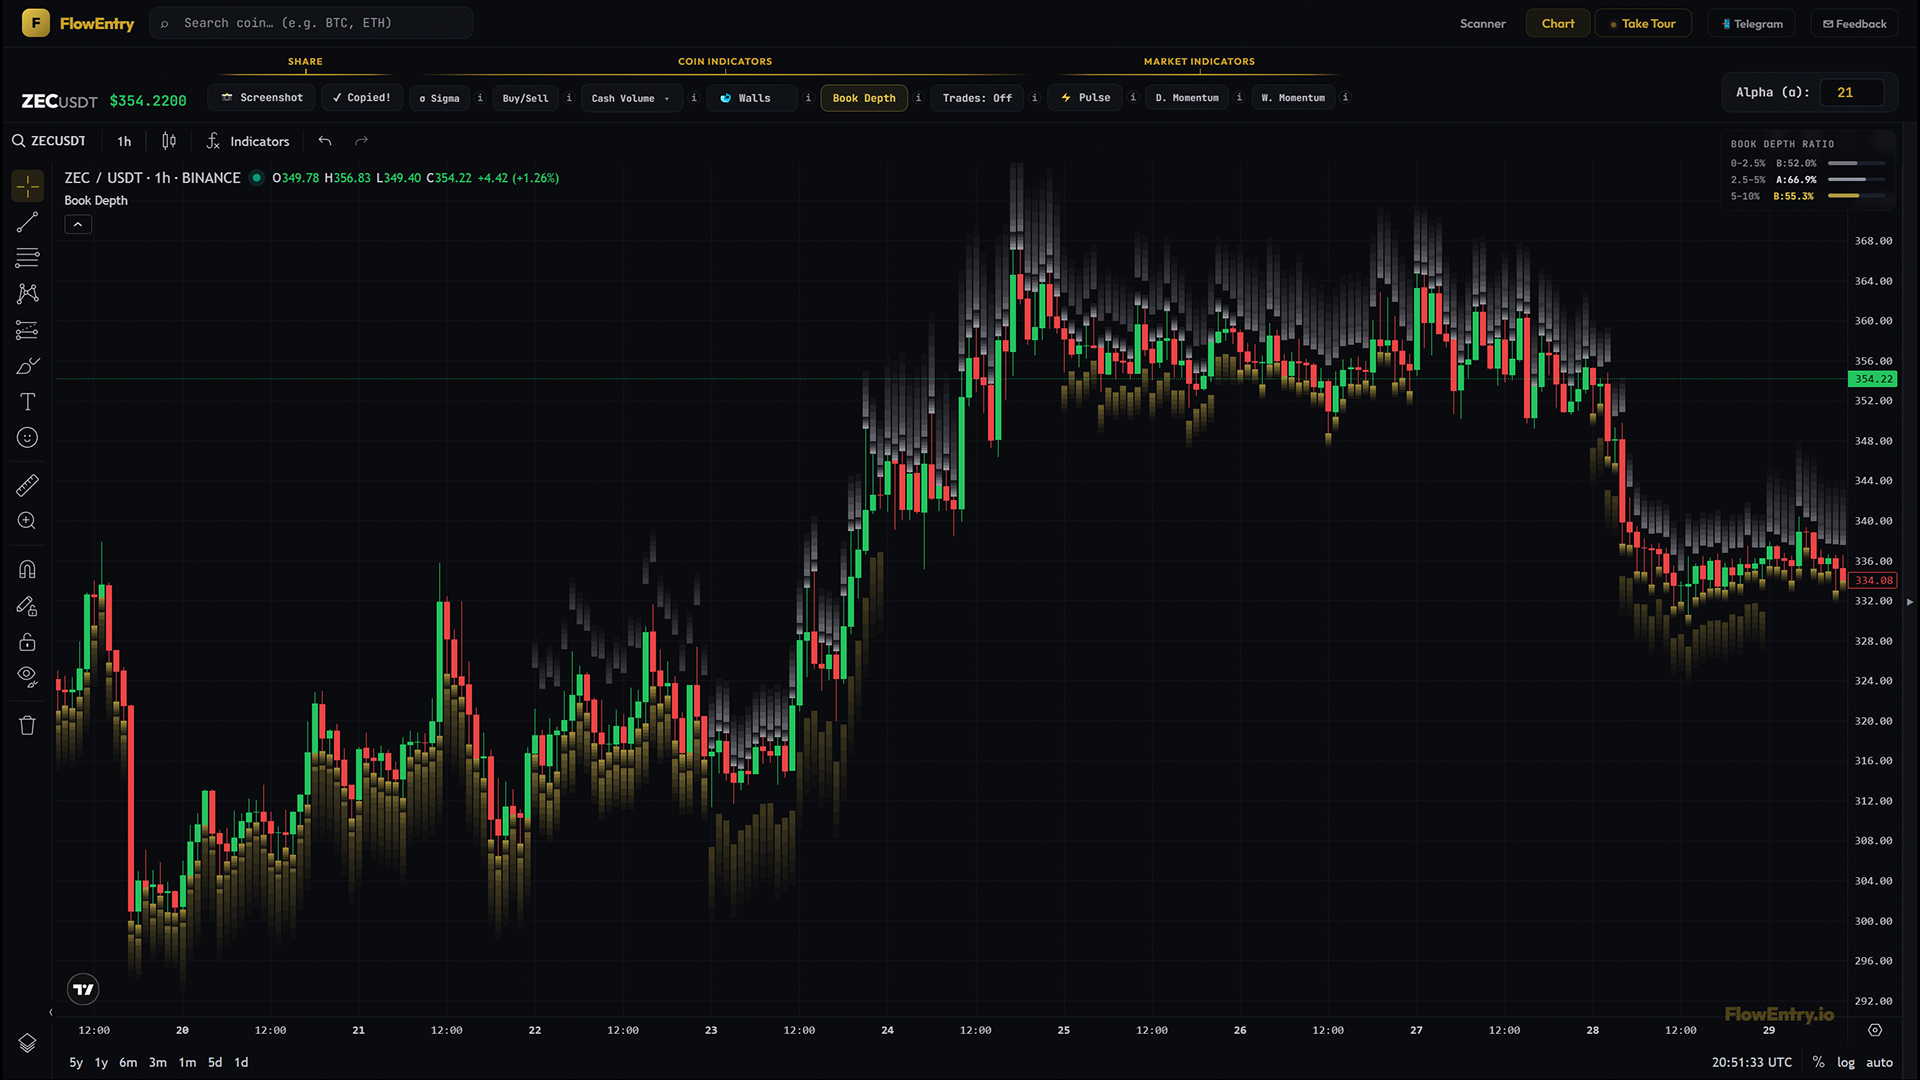
Task: Set the date range to 1d
Action: coord(241,1062)
